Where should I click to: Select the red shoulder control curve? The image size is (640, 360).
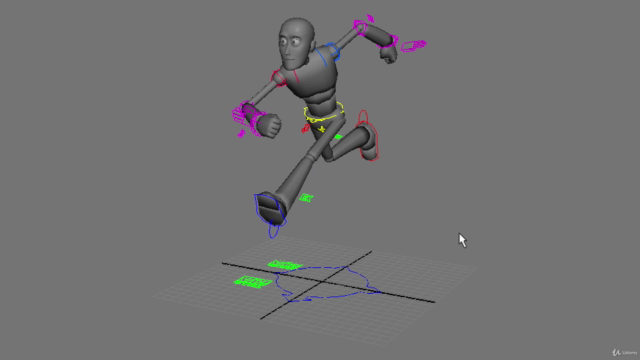280,78
